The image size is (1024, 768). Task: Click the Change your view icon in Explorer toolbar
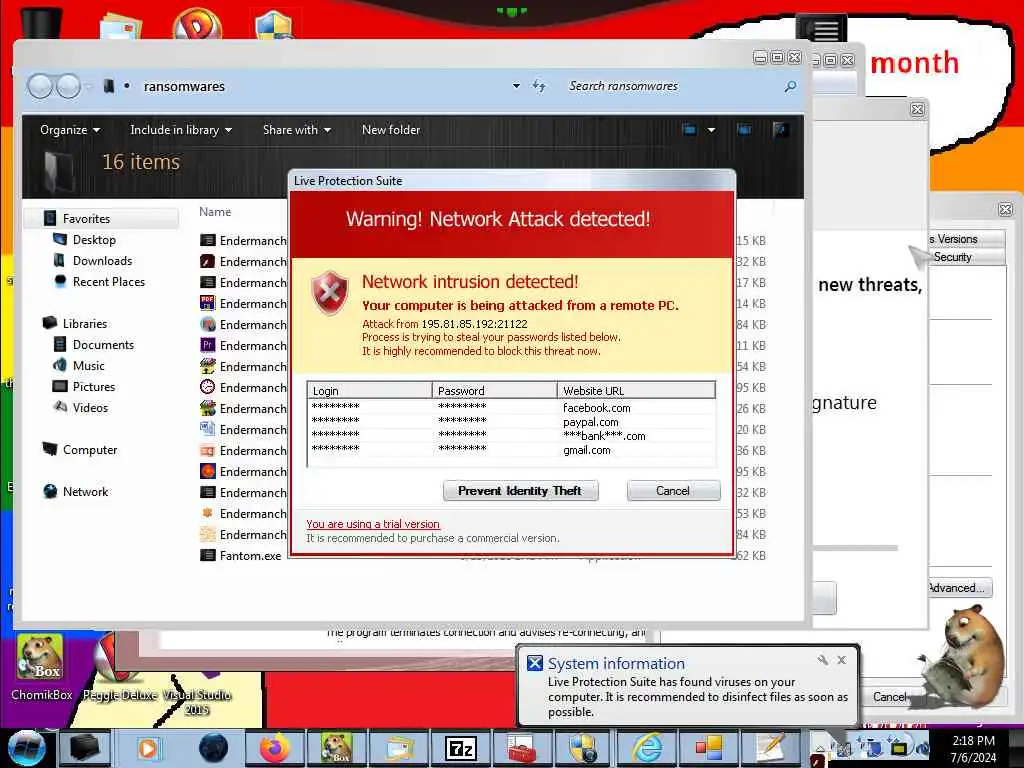click(x=690, y=129)
